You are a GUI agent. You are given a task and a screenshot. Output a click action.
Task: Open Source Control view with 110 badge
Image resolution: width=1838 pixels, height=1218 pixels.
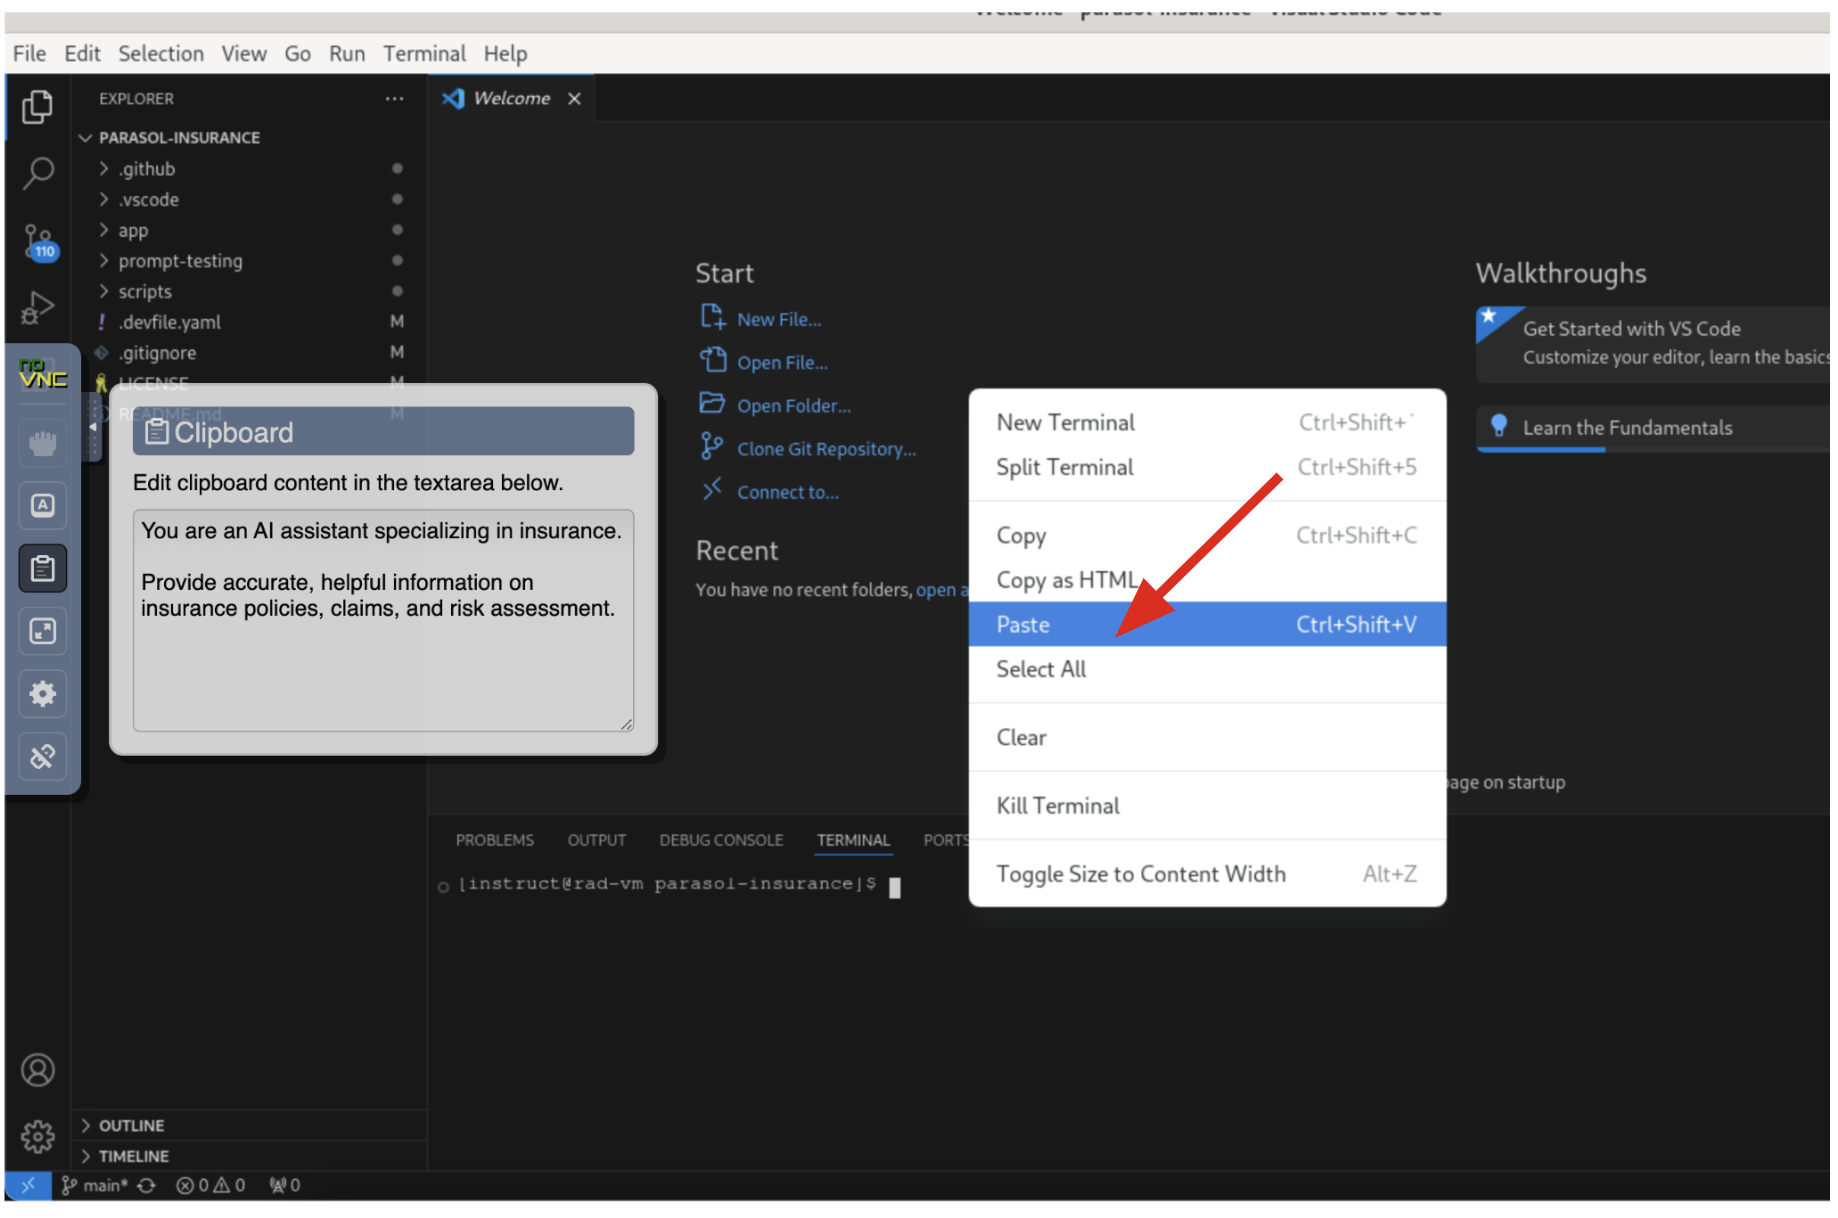(38, 240)
